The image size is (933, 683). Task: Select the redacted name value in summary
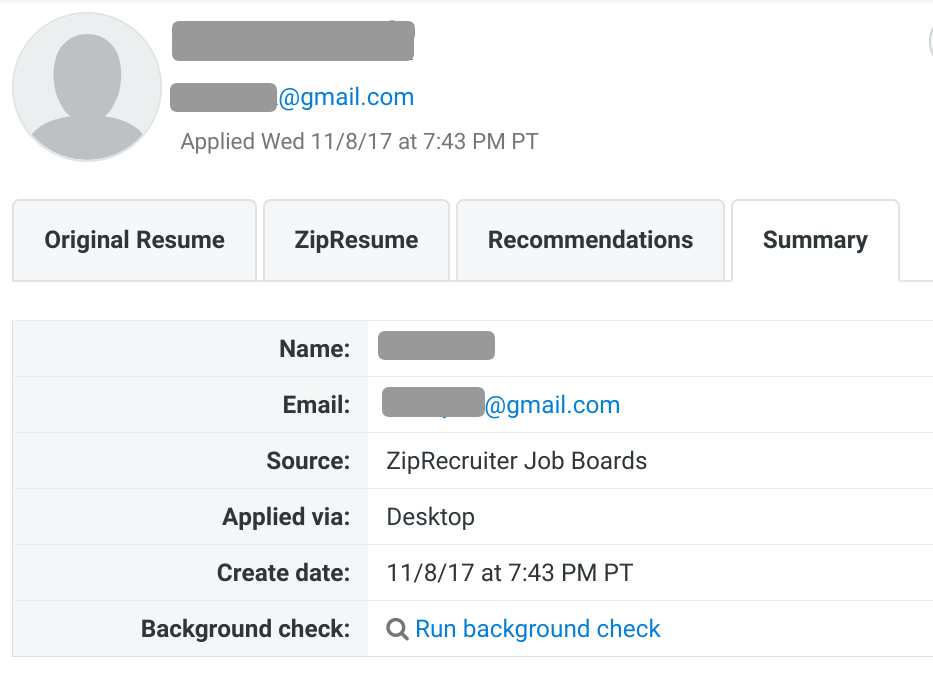435,345
